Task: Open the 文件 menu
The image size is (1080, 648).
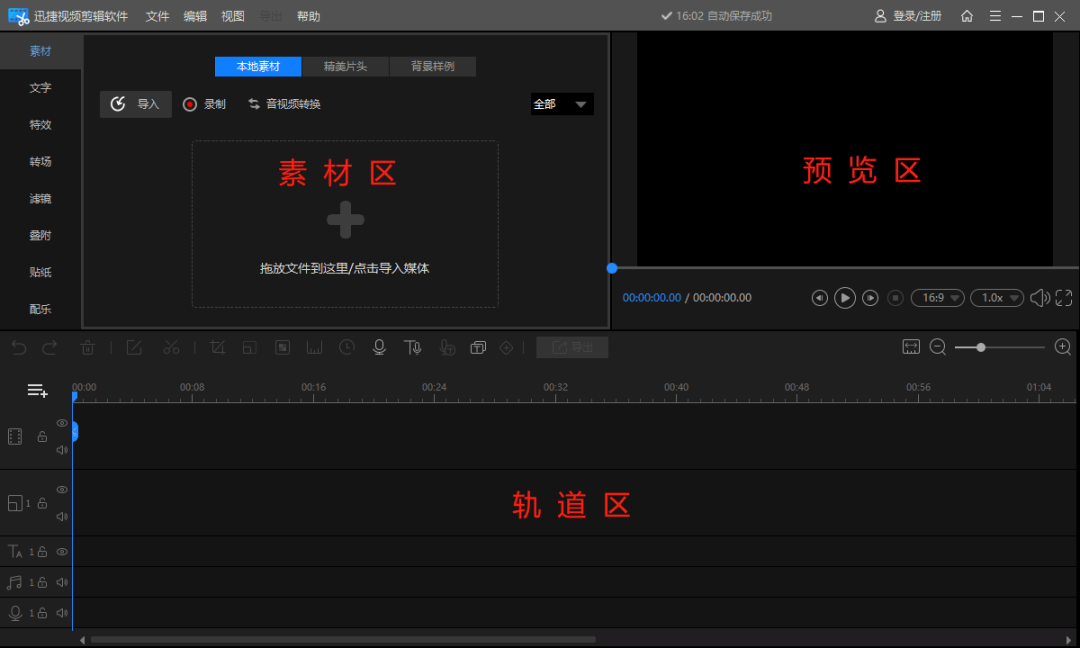Action: click(157, 16)
